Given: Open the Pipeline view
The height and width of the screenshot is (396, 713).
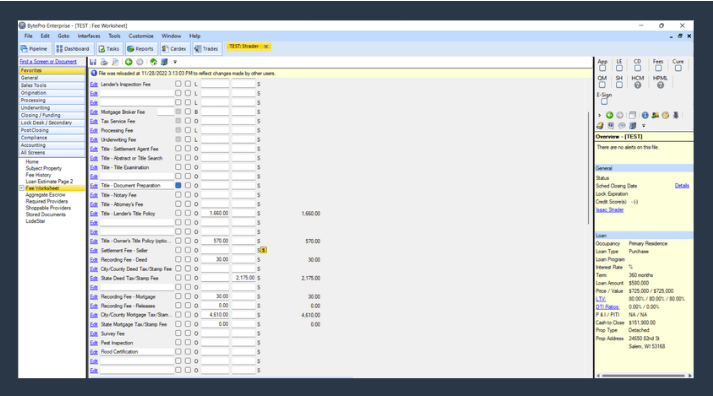Looking at the screenshot, I should (34, 49).
